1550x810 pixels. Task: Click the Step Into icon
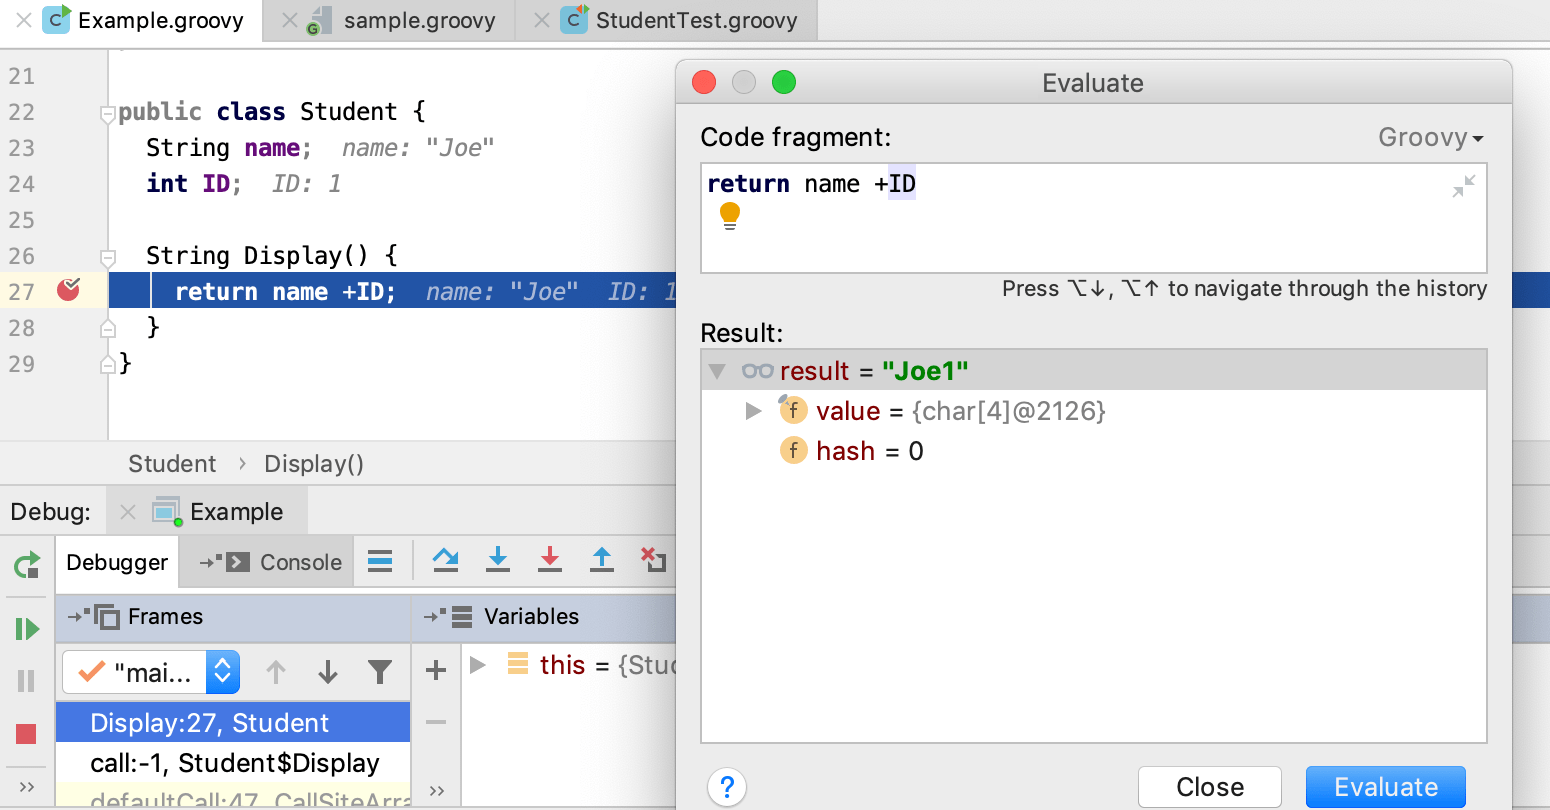pyautogui.click(x=497, y=560)
